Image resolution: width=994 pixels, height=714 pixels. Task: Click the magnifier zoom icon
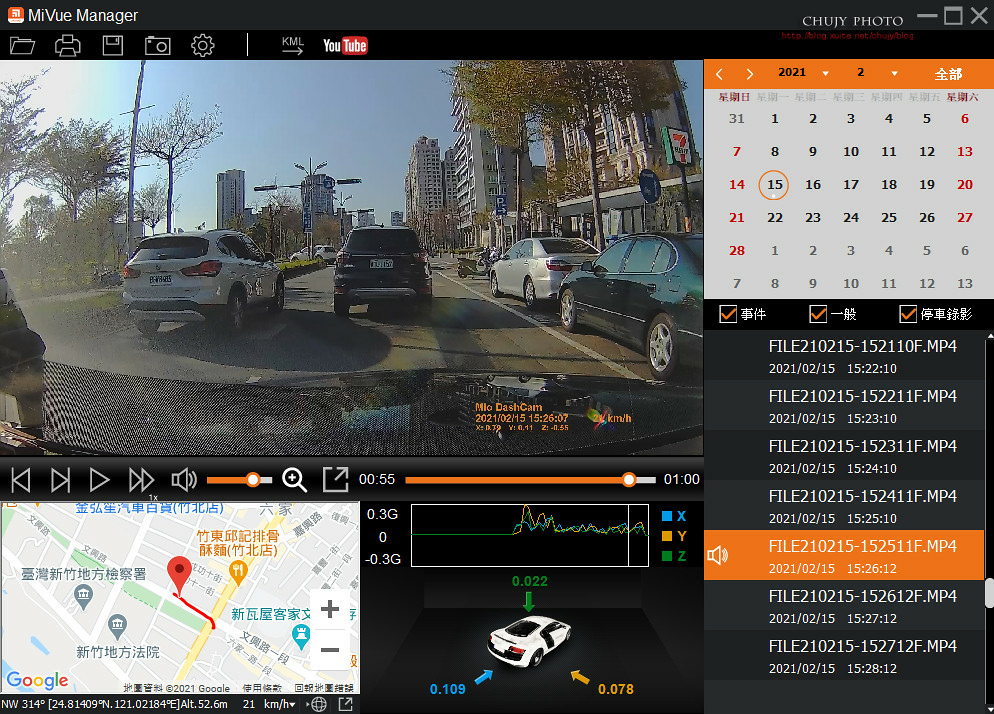[x=295, y=480]
